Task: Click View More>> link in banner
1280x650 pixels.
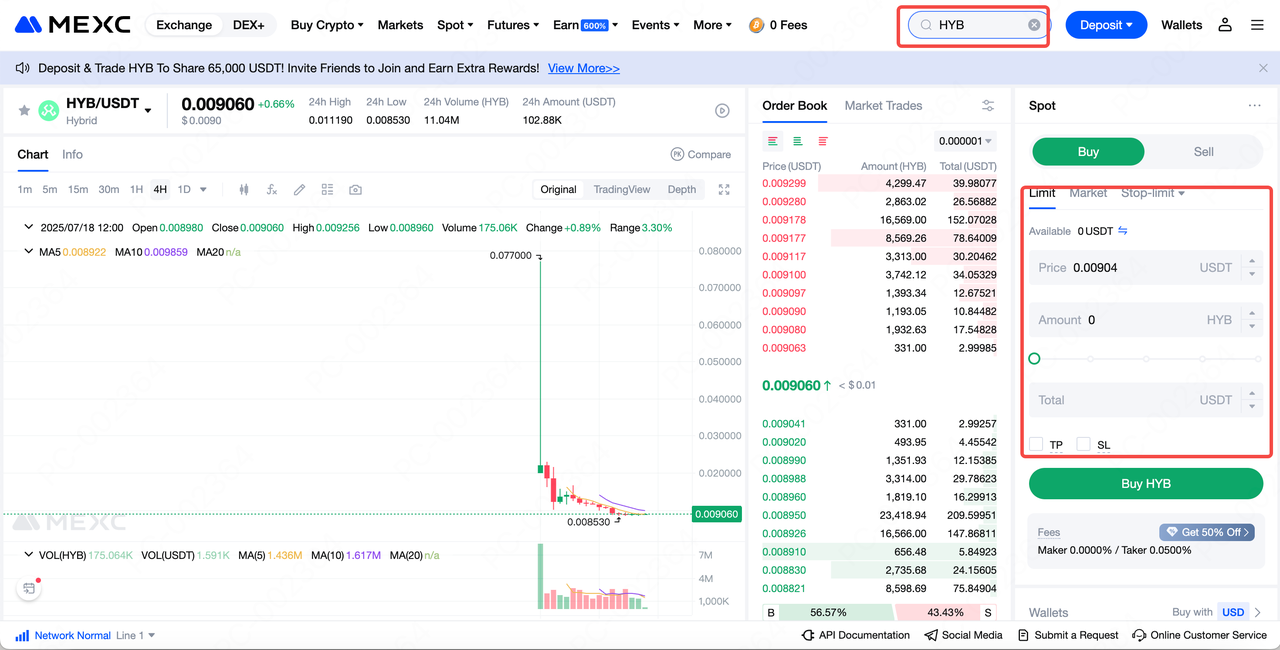Action: [x=584, y=68]
